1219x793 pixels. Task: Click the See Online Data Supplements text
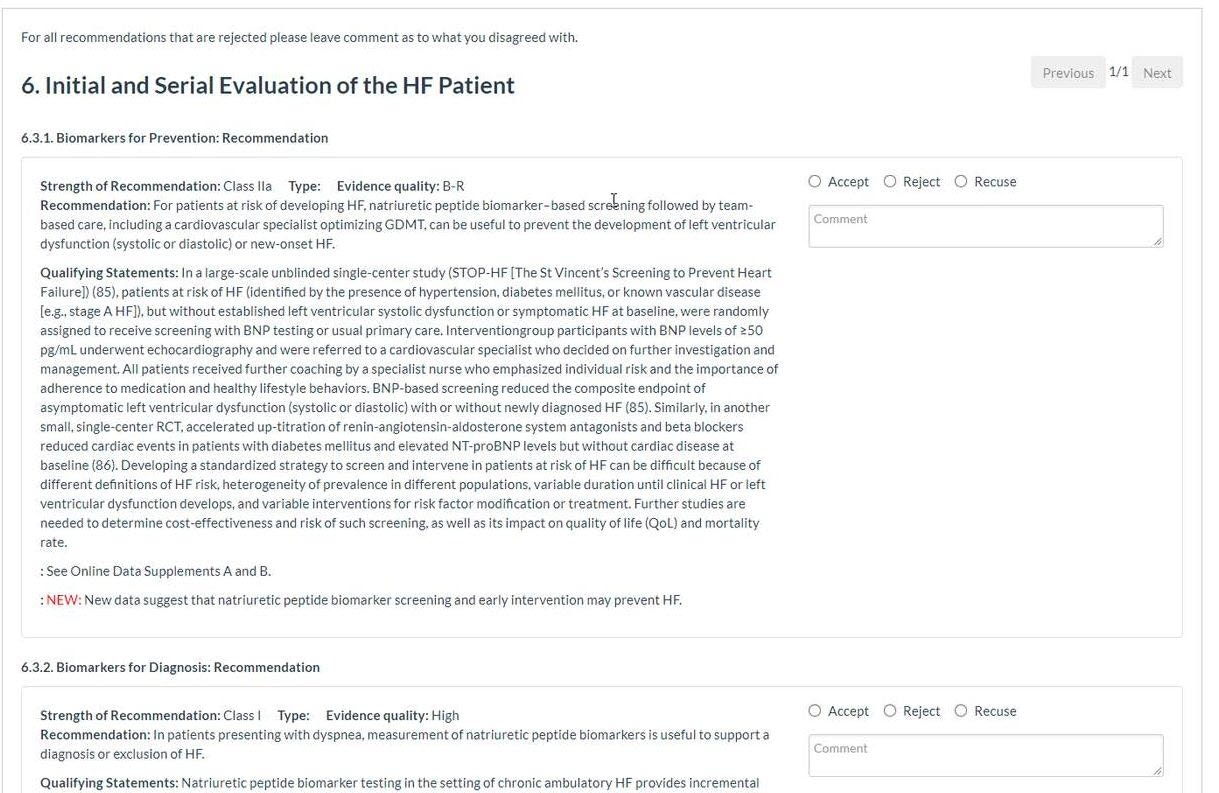click(x=158, y=571)
